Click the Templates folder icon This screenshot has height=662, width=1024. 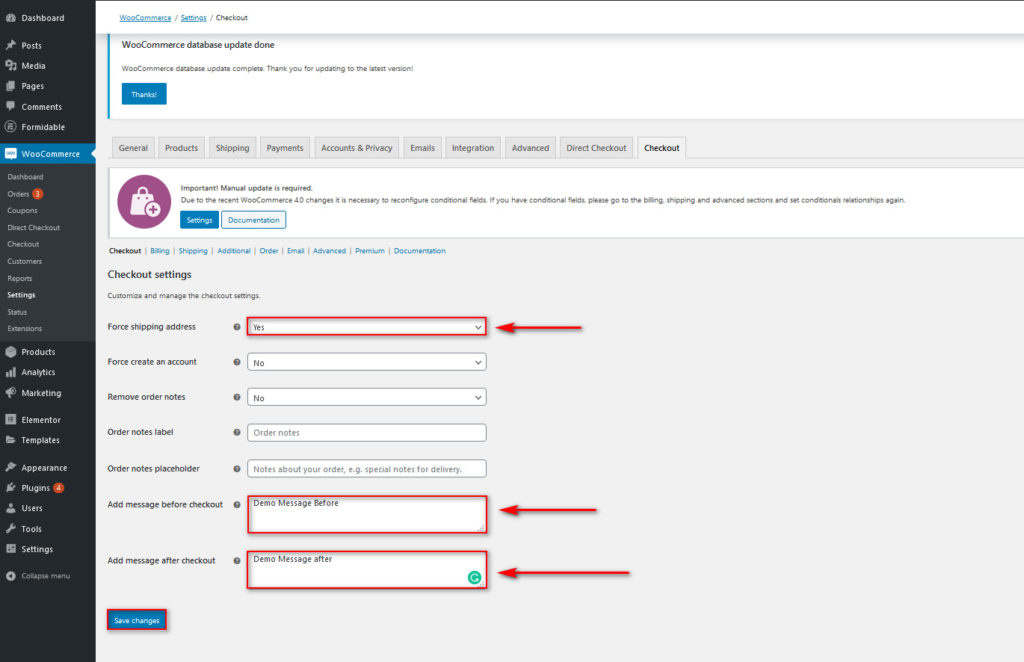(10, 440)
